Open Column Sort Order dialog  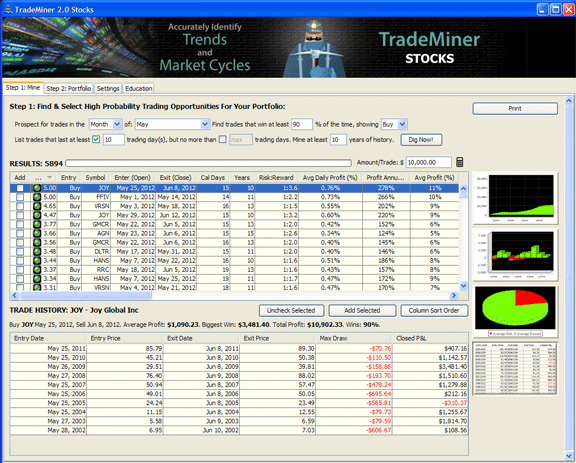434,311
